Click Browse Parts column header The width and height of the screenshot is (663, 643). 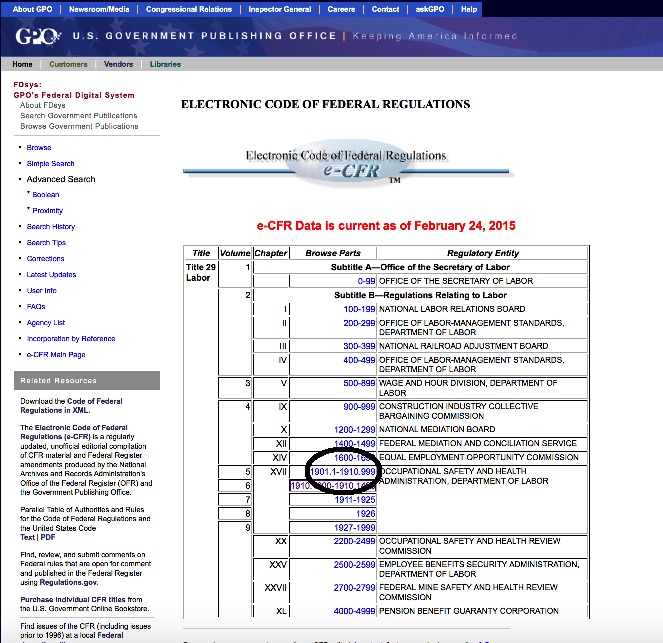(x=333, y=253)
